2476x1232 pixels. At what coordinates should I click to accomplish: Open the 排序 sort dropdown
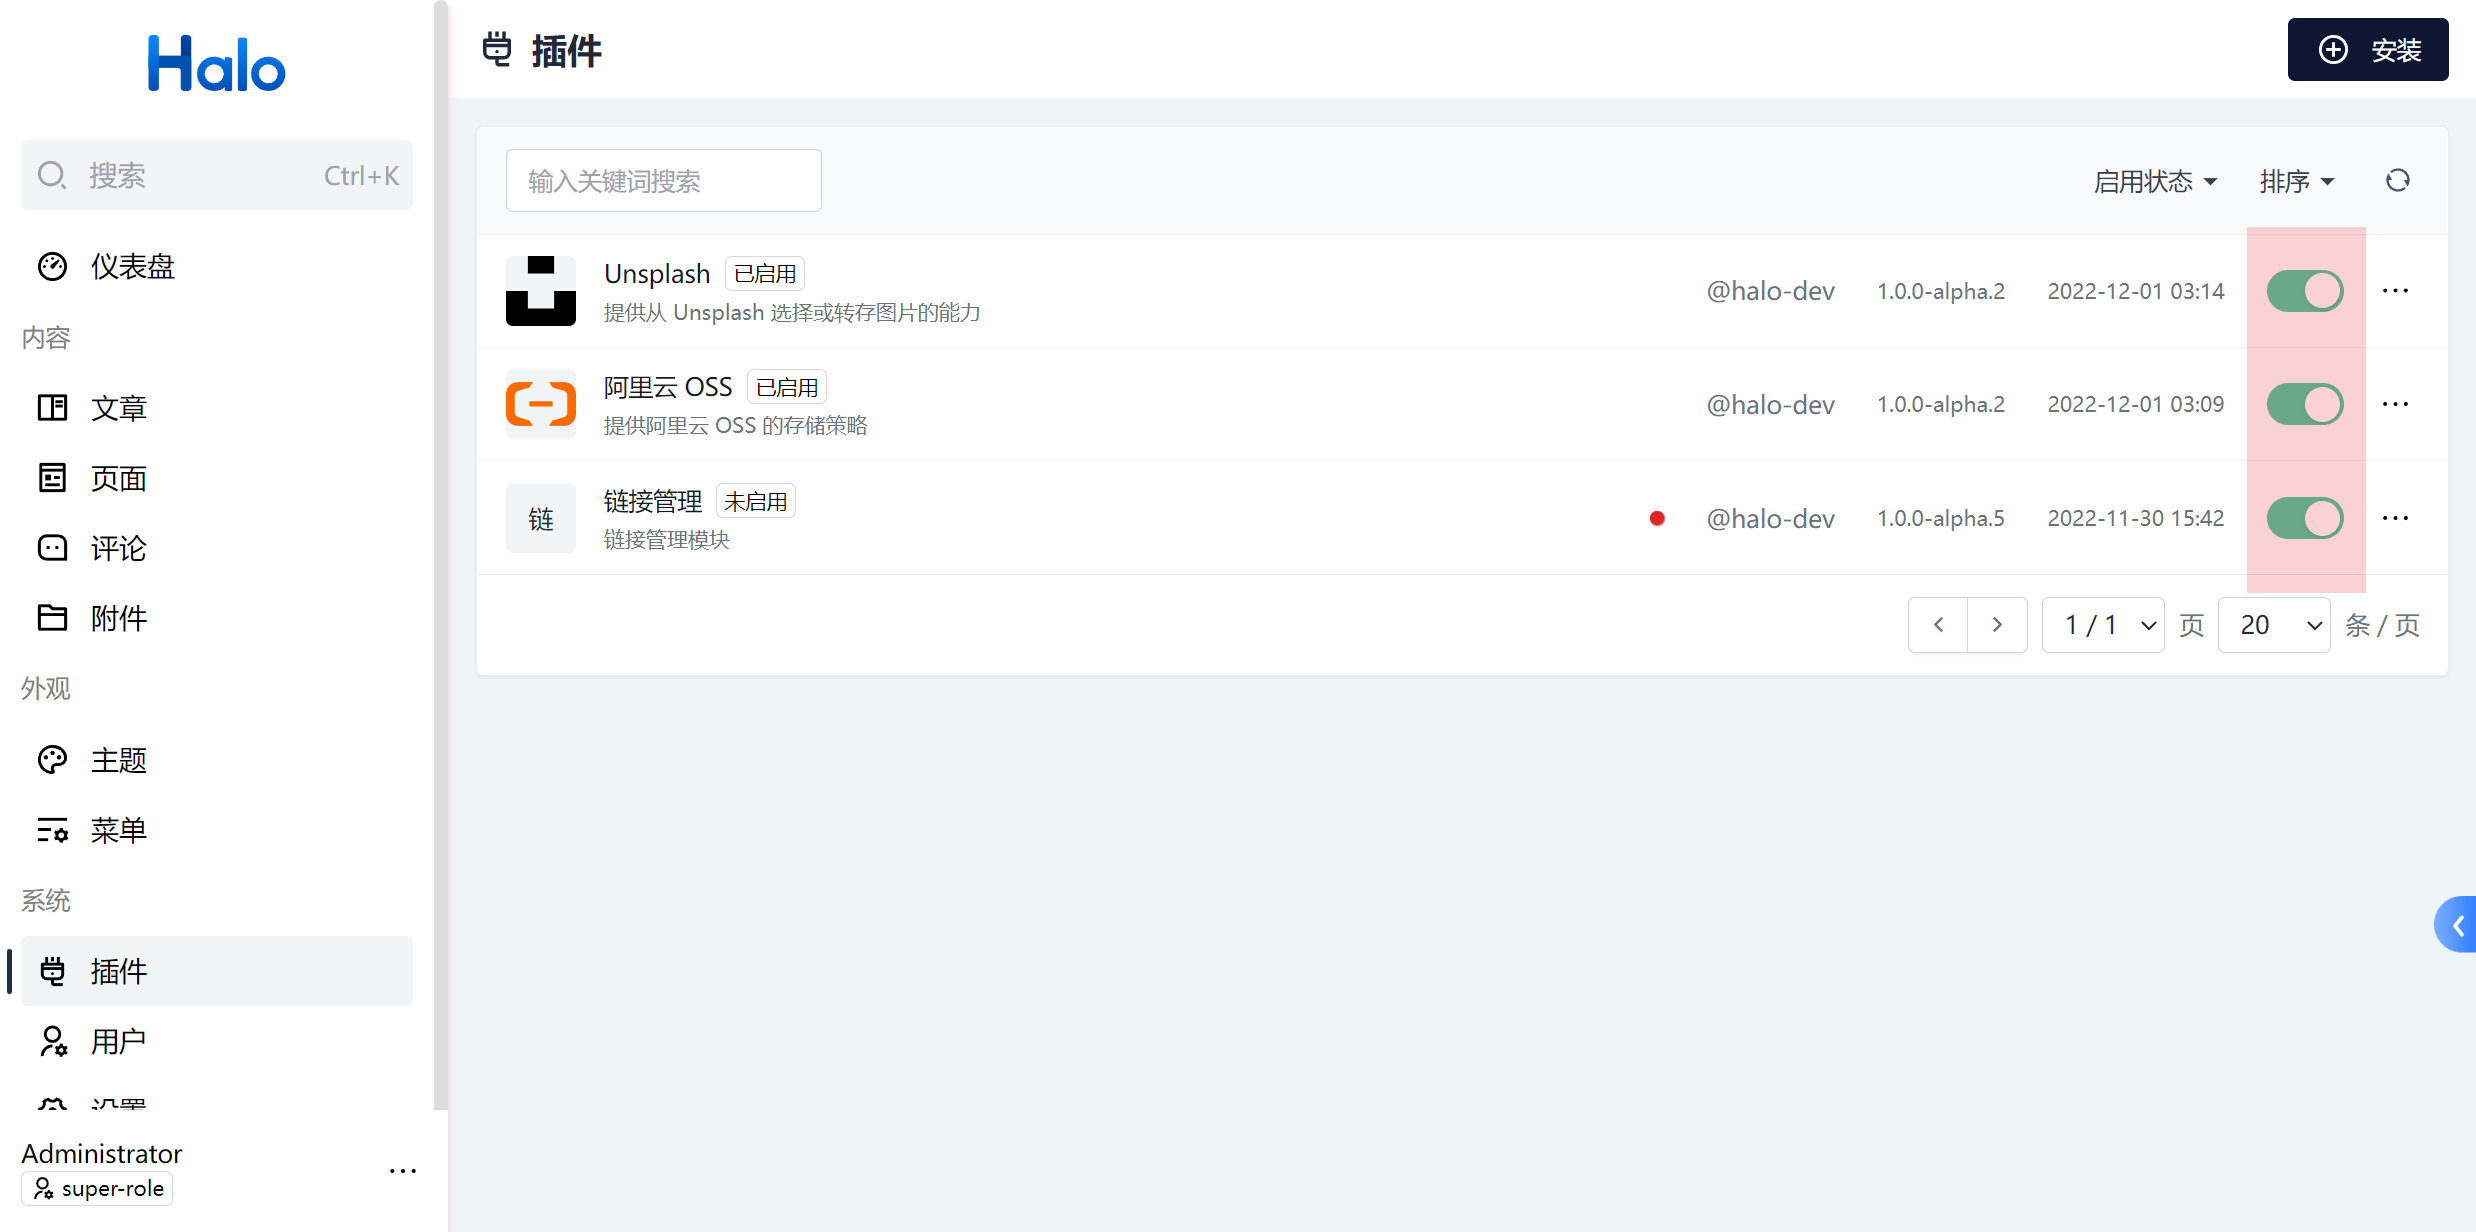coord(2296,181)
